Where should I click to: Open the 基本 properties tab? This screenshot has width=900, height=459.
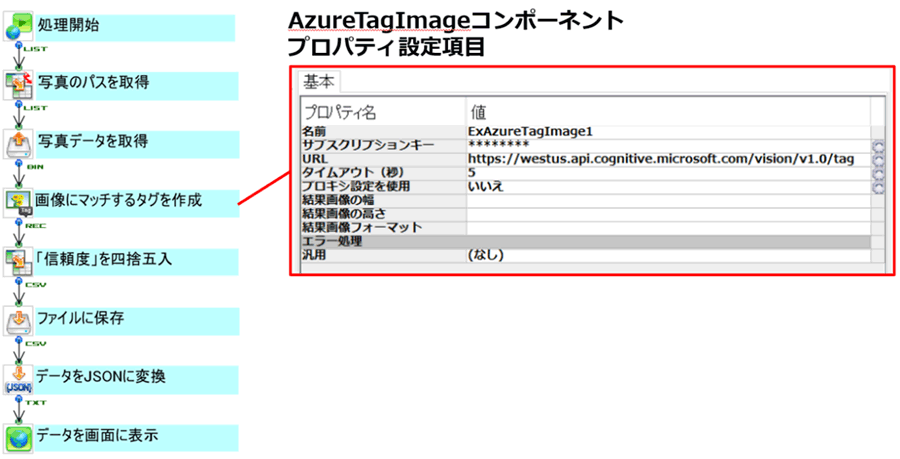319,82
